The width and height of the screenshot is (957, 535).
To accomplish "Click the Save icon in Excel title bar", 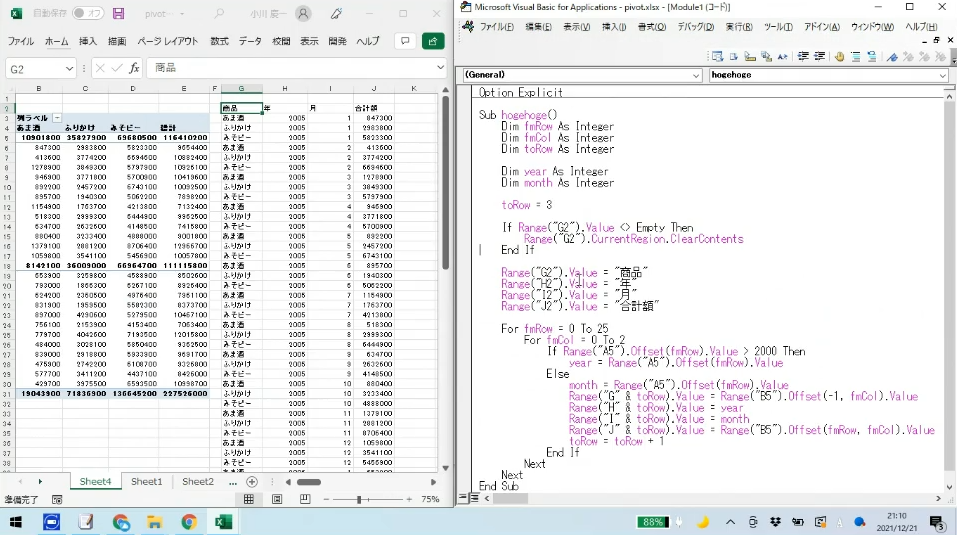I will (119, 14).
